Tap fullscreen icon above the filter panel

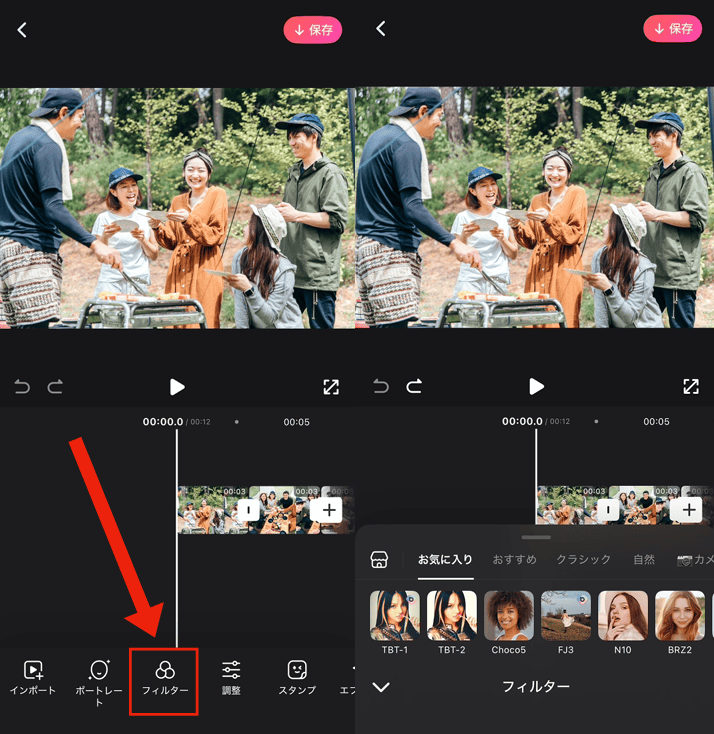[x=690, y=387]
